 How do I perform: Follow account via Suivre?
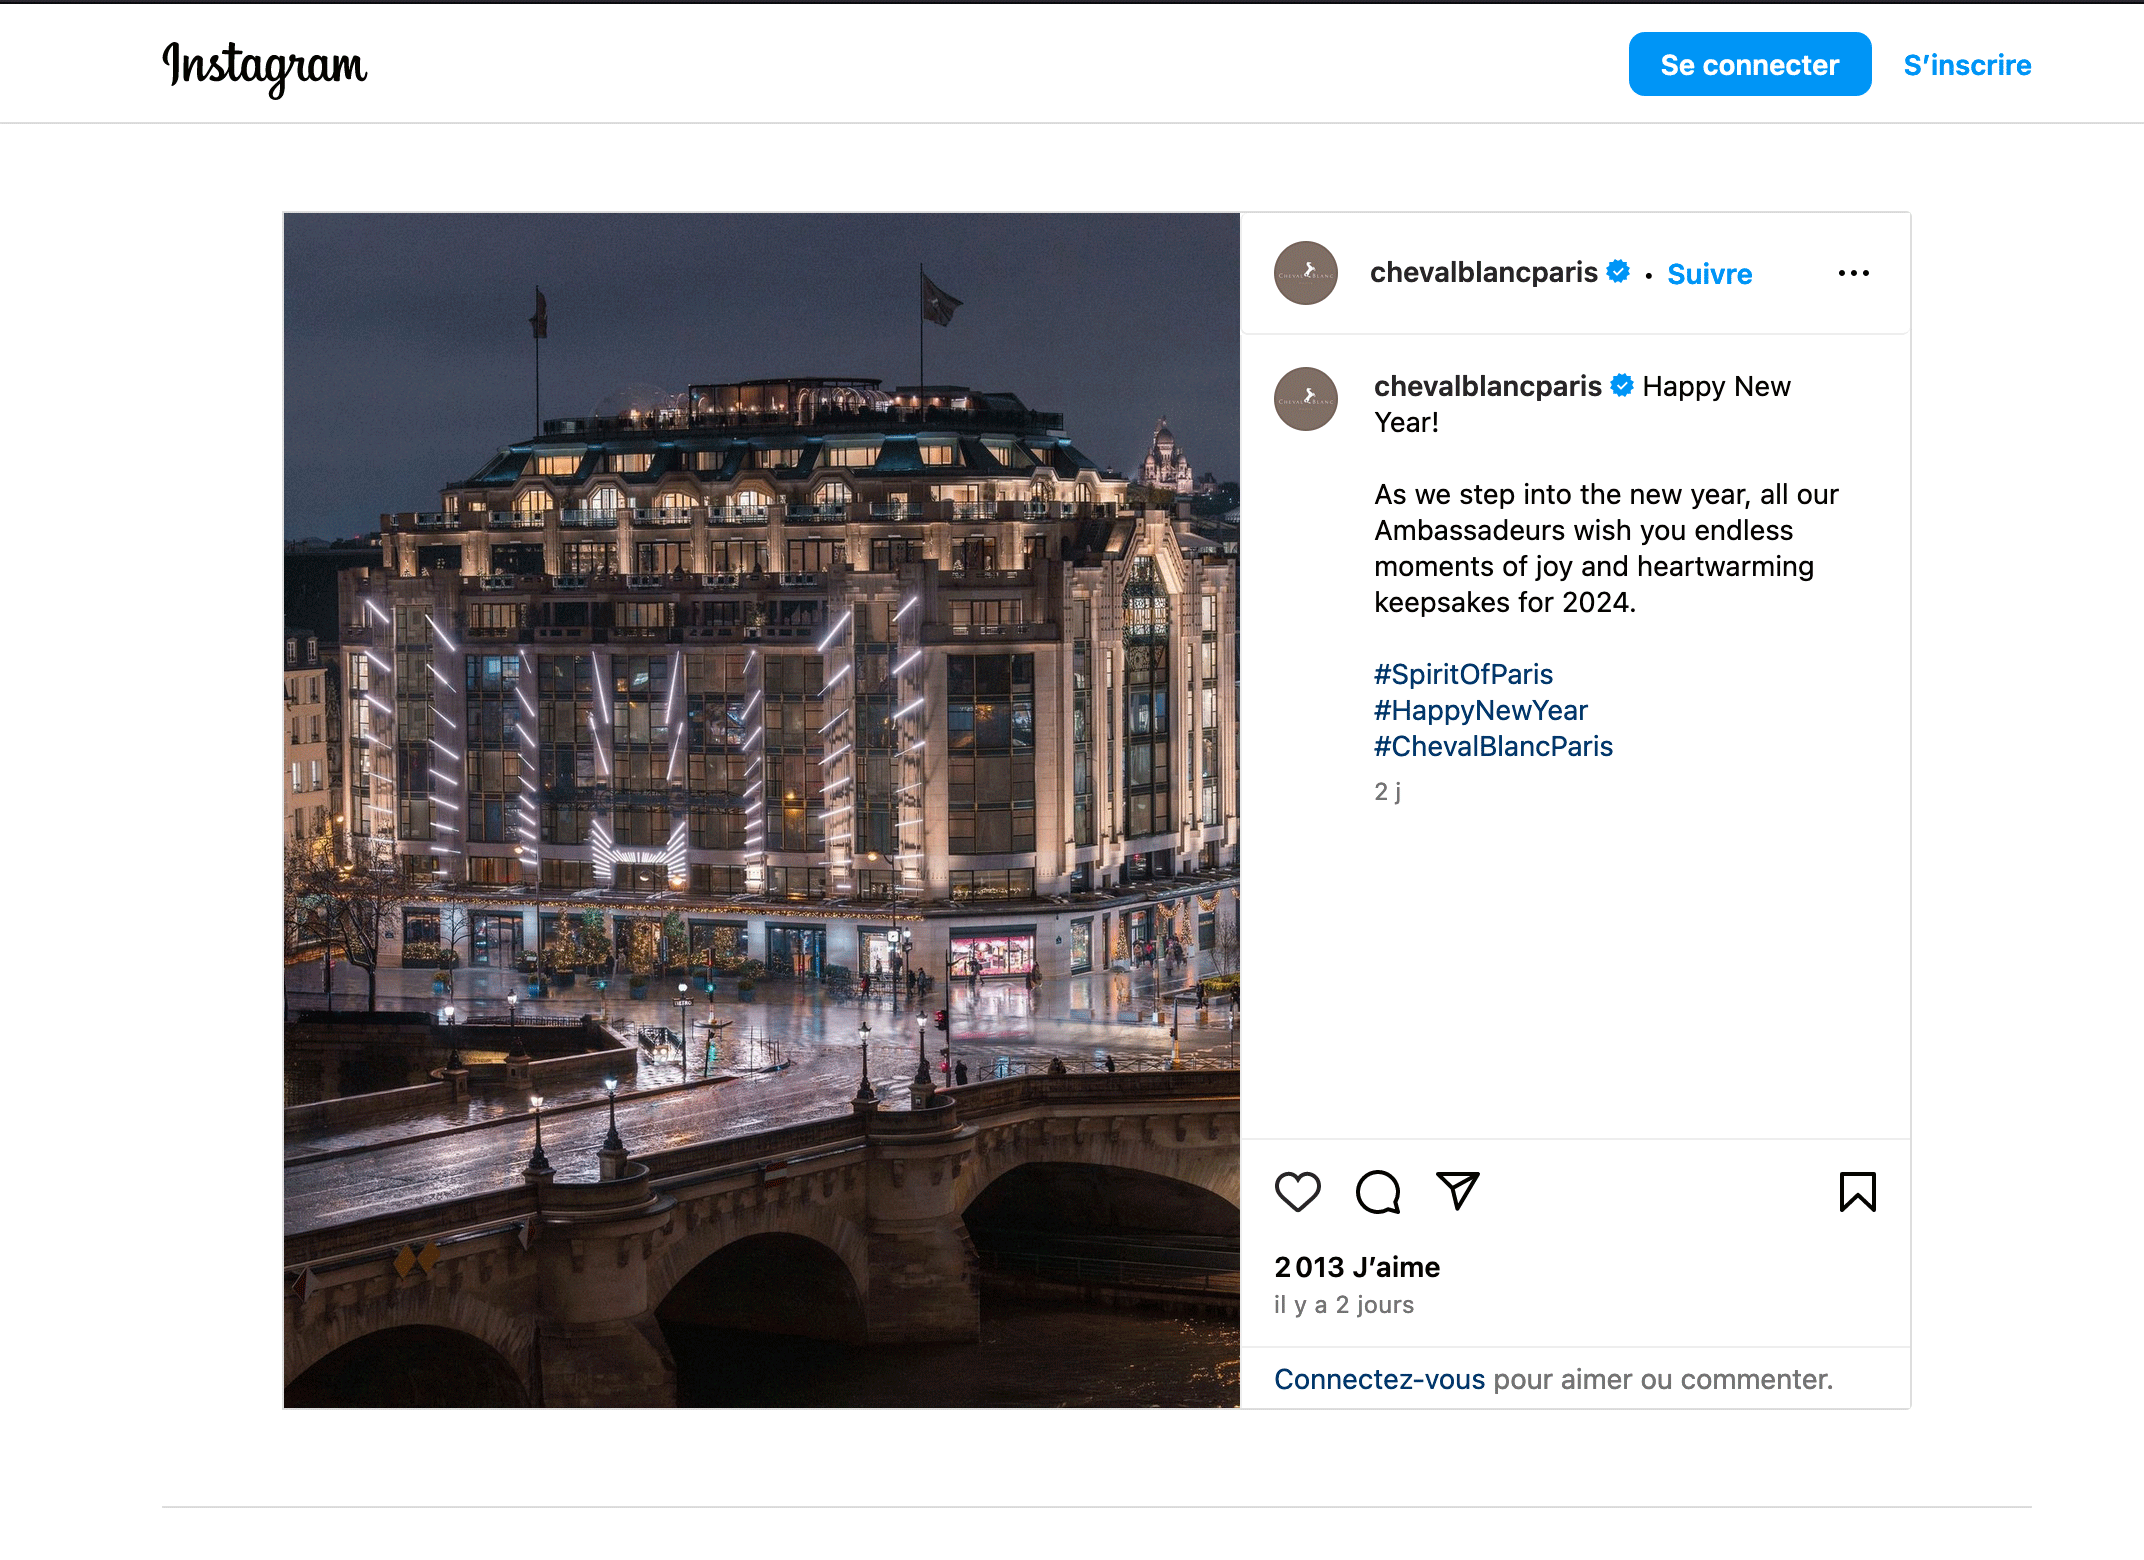(1709, 274)
